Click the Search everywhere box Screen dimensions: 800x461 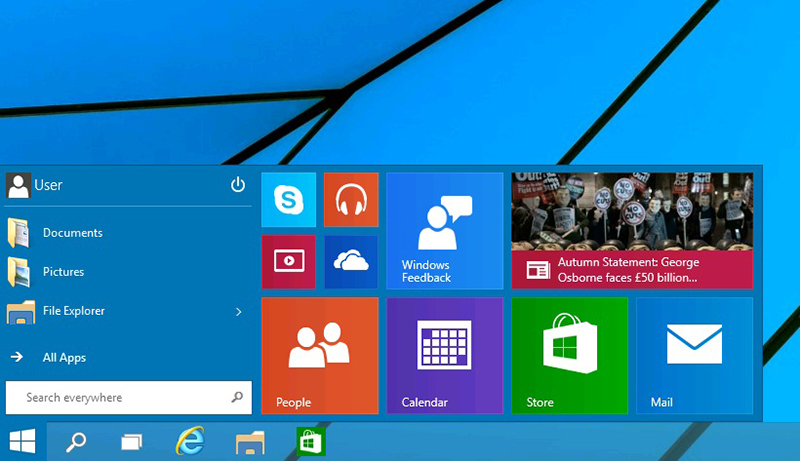[129, 397]
